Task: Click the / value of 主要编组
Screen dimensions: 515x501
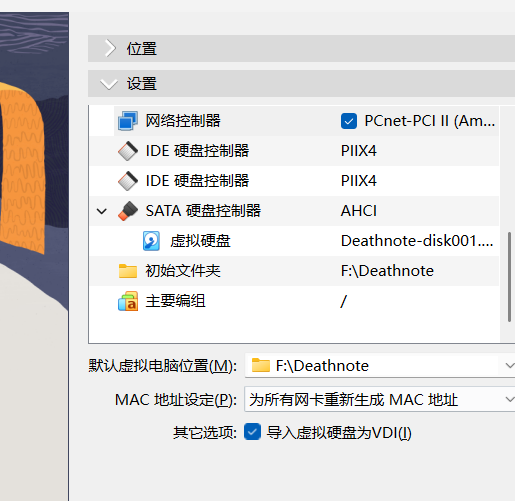Action: pos(344,301)
